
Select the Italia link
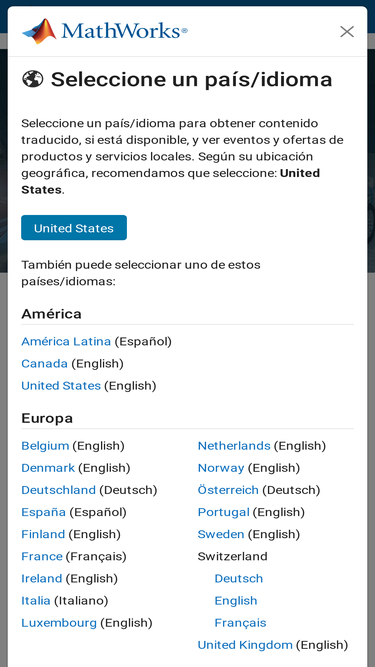(x=36, y=601)
